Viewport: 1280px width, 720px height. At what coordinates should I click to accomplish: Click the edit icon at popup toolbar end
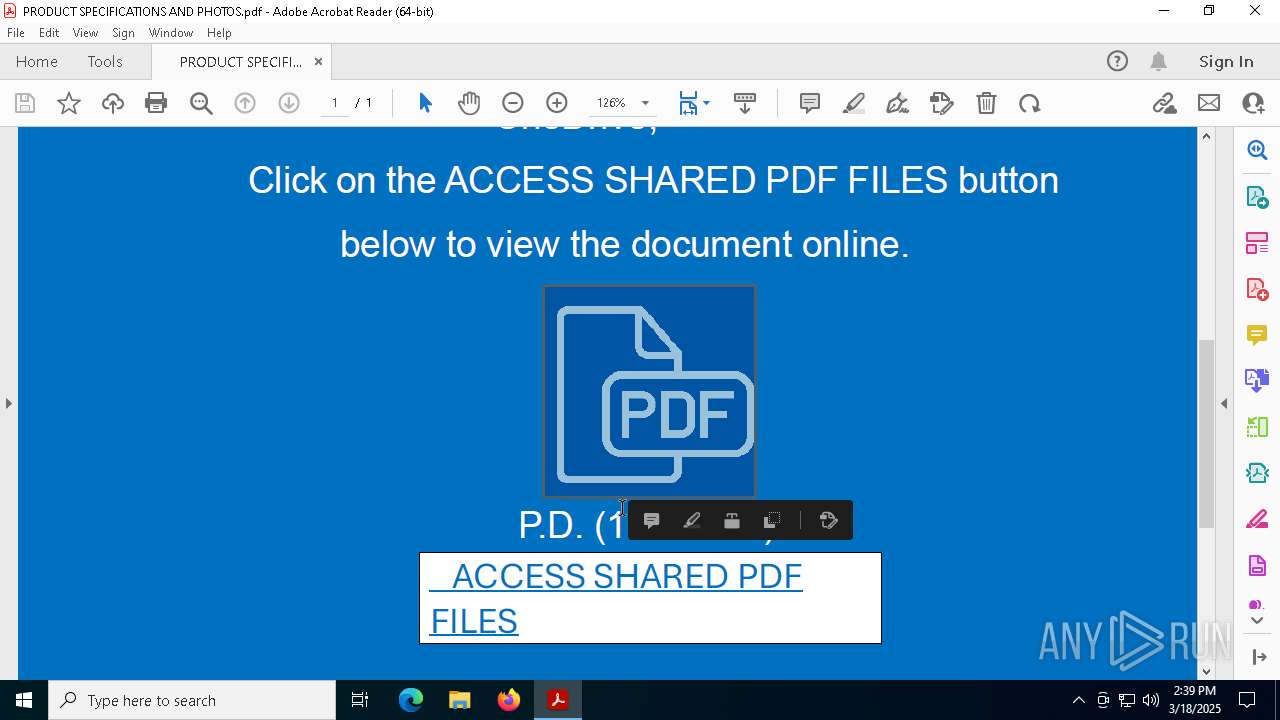tap(828, 520)
